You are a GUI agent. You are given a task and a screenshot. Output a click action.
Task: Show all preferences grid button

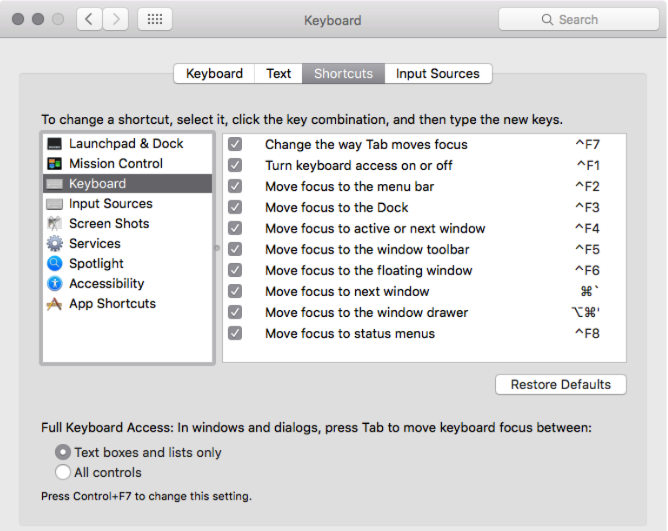(x=155, y=19)
